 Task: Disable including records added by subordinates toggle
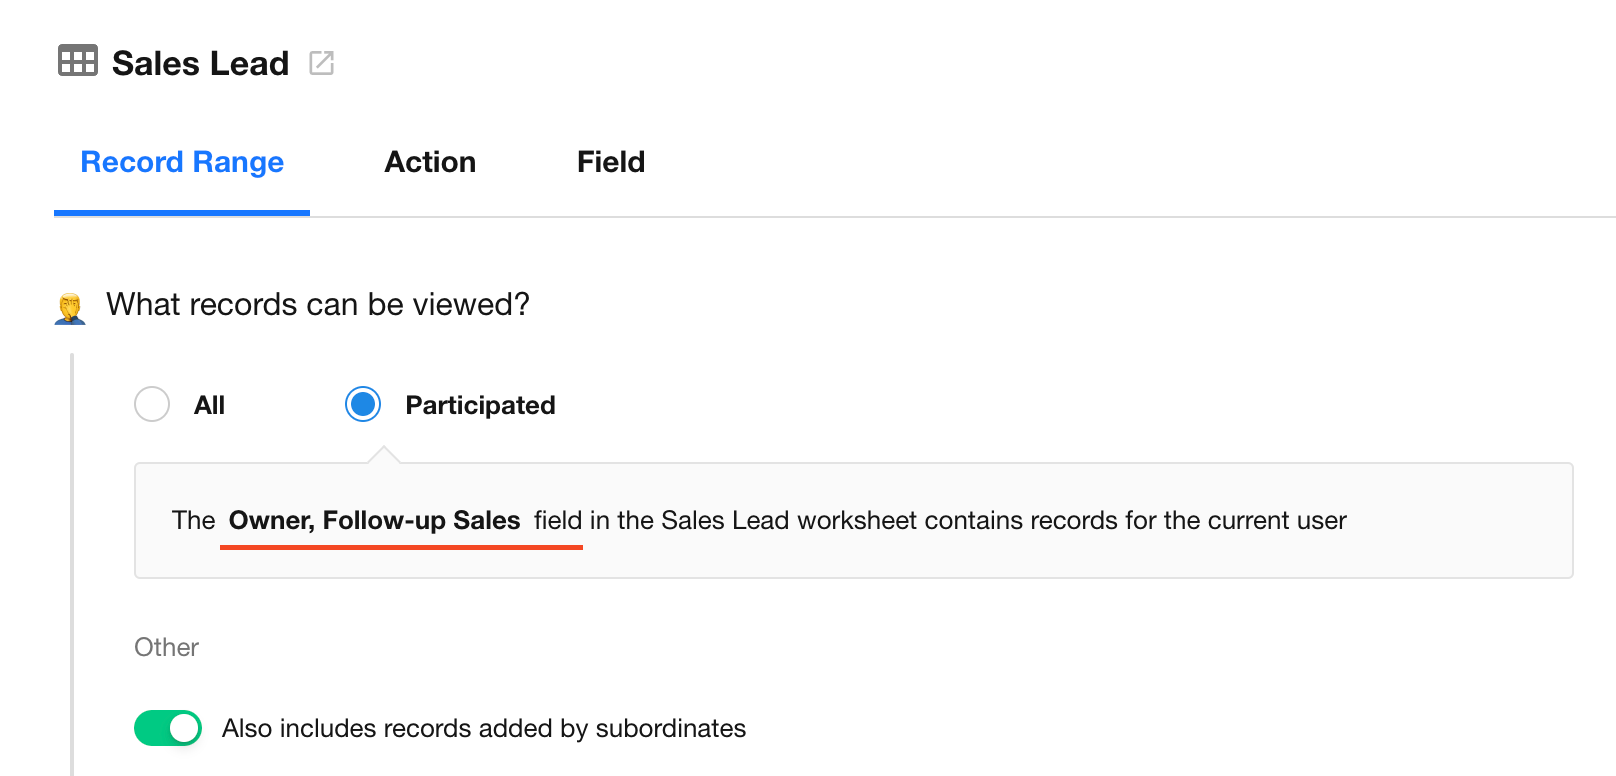[168, 728]
